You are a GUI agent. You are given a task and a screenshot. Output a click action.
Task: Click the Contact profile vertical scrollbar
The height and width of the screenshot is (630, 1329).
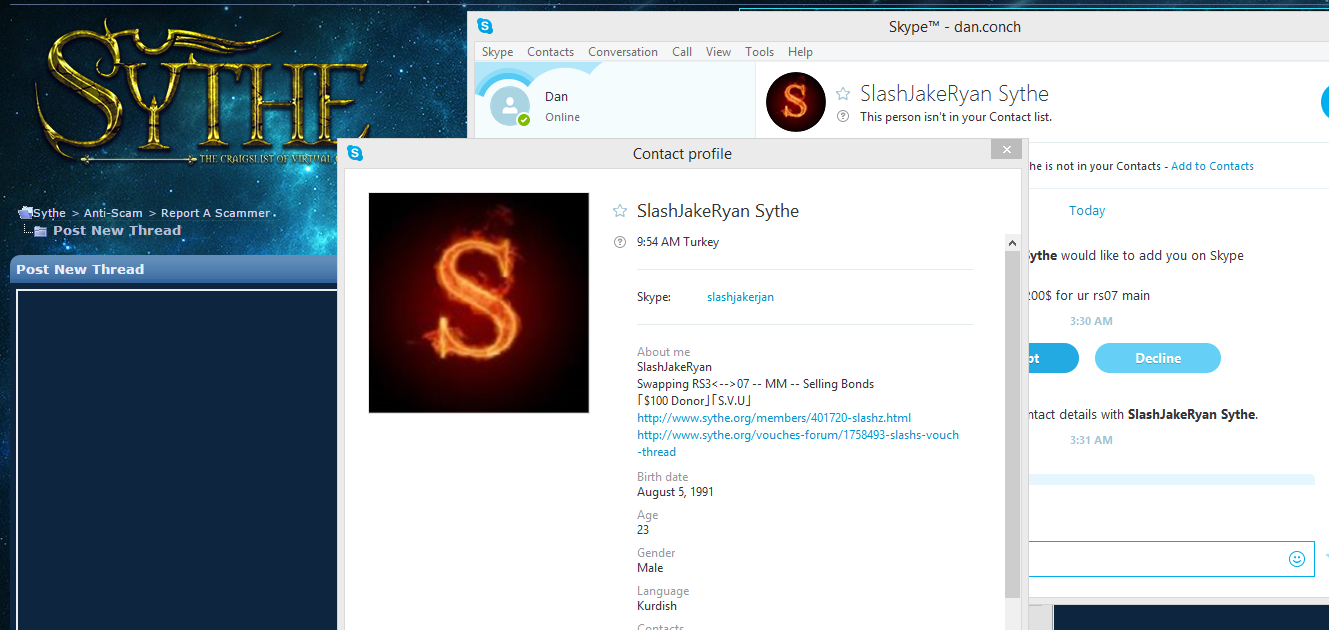pyautogui.click(x=1012, y=425)
